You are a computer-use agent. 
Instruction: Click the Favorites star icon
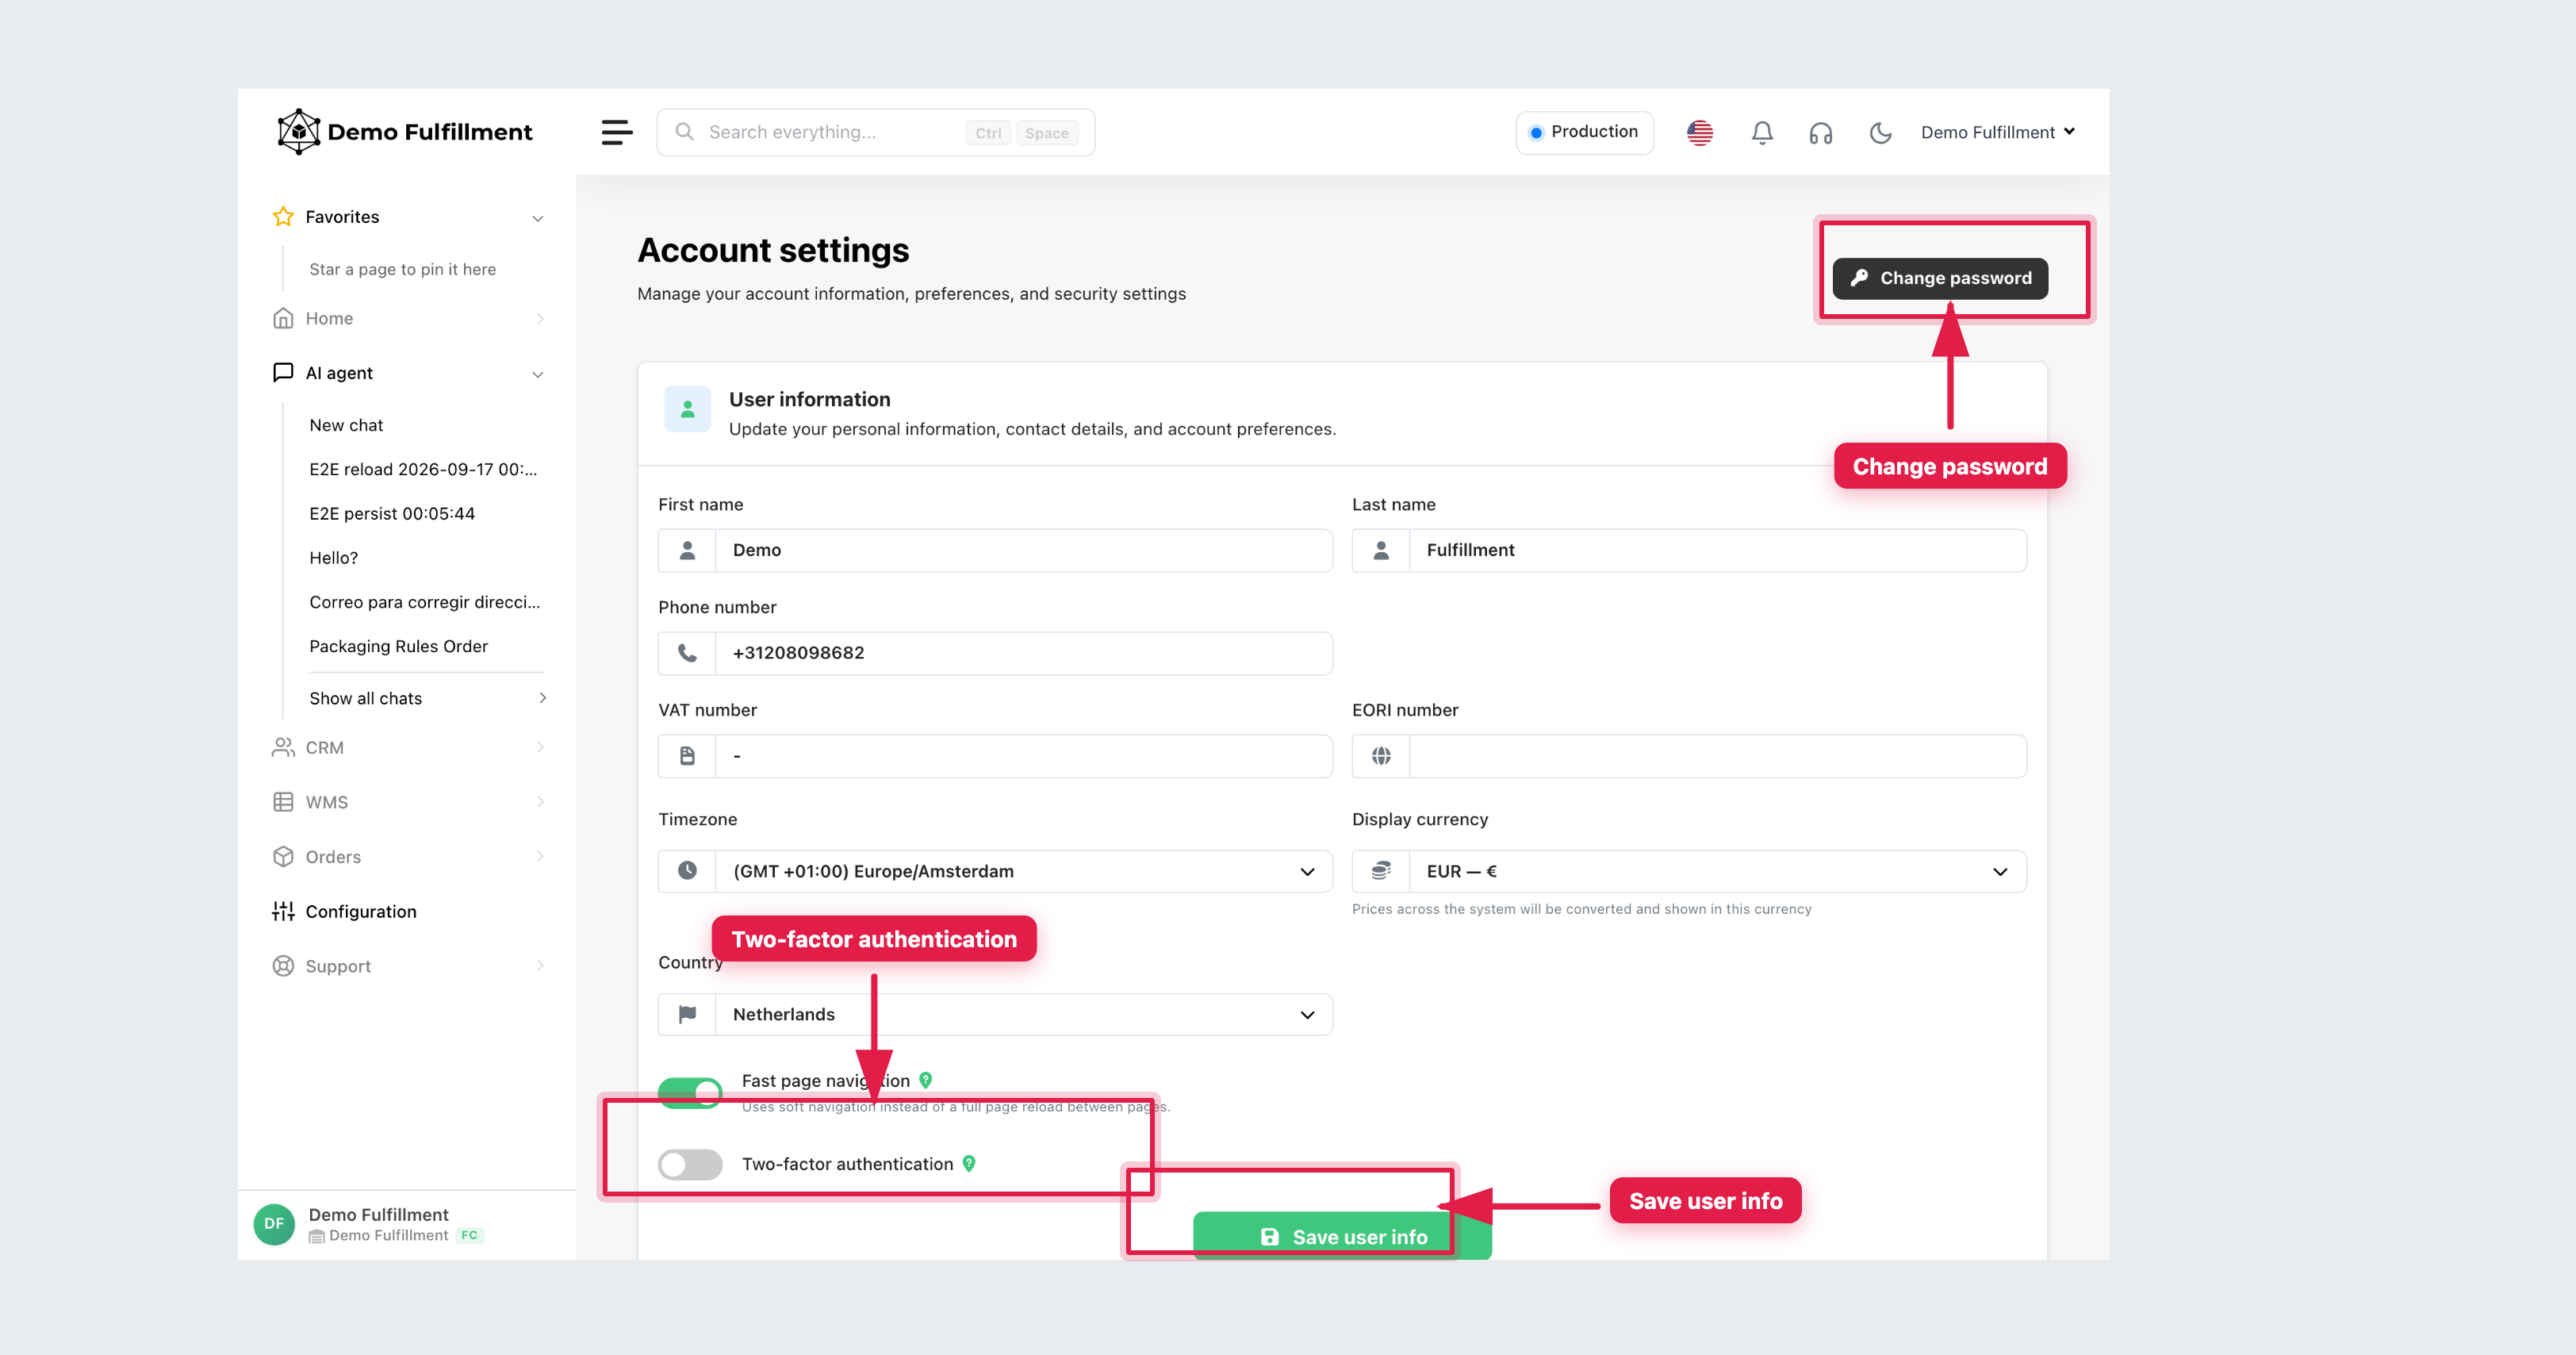(x=283, y=217)
